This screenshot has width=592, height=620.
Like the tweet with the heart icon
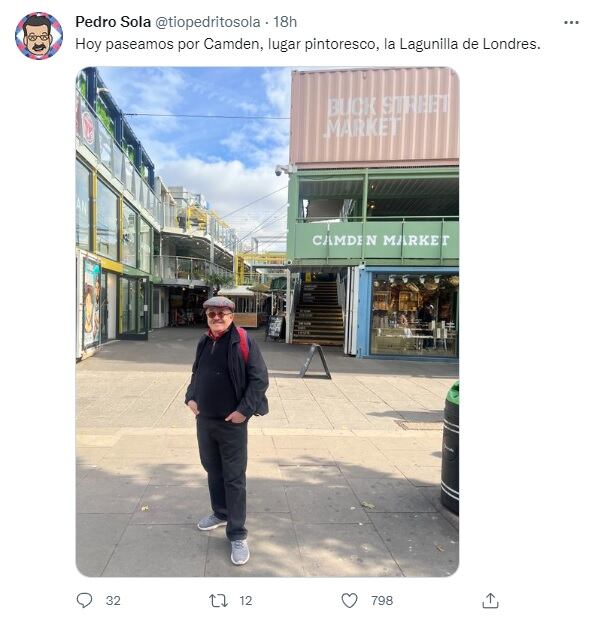(x=349, y=601)
